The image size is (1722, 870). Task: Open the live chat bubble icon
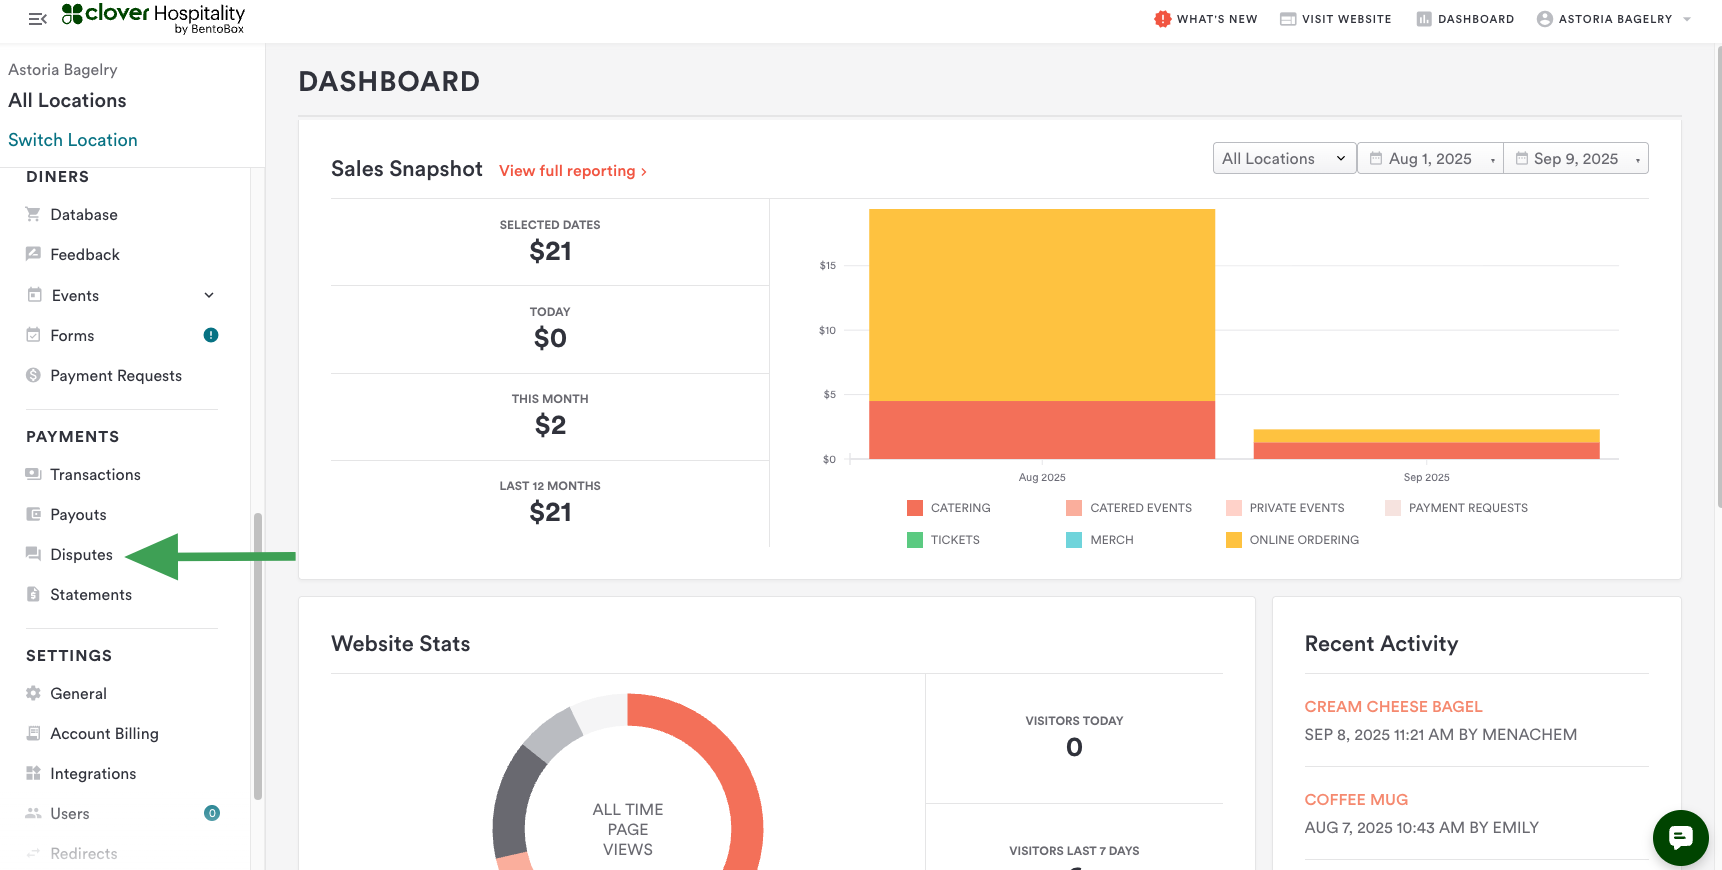click(x=1680, y=837)
